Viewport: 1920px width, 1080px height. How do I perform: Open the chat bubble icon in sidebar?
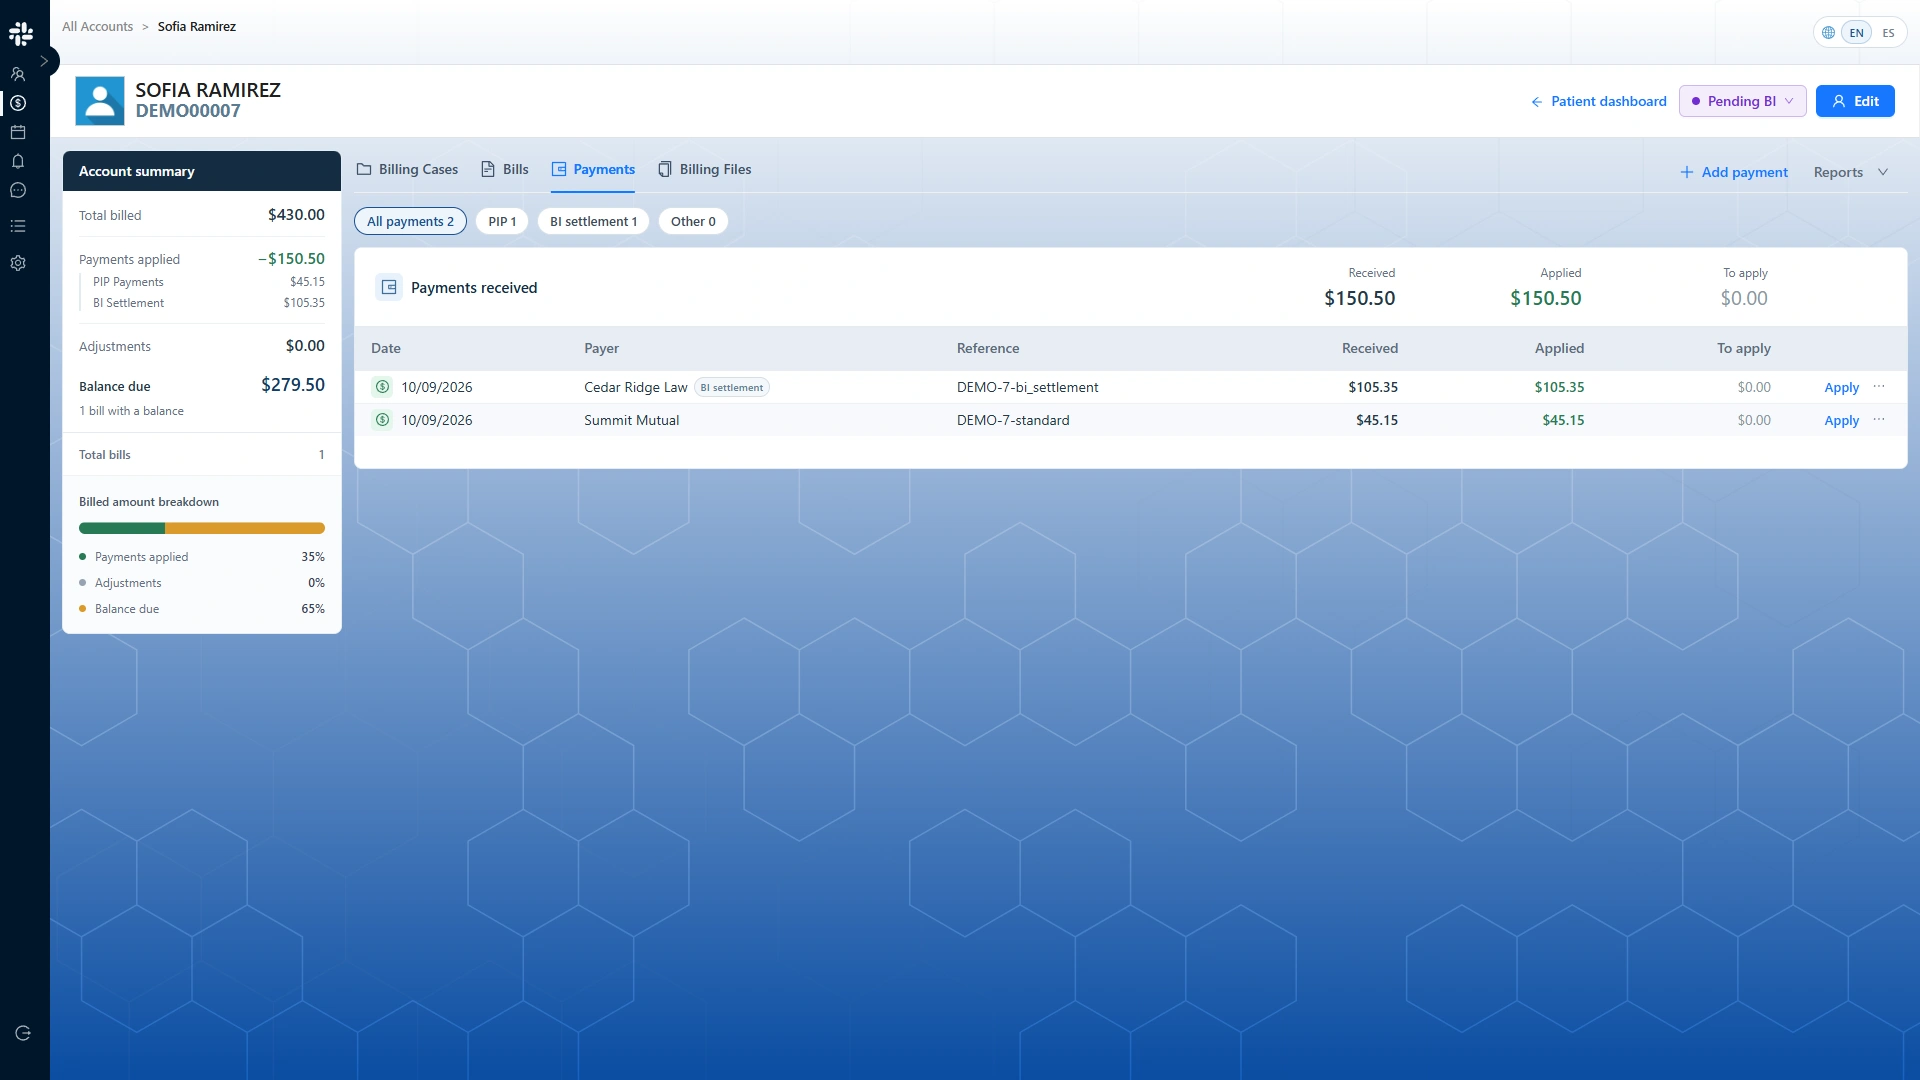18,190
